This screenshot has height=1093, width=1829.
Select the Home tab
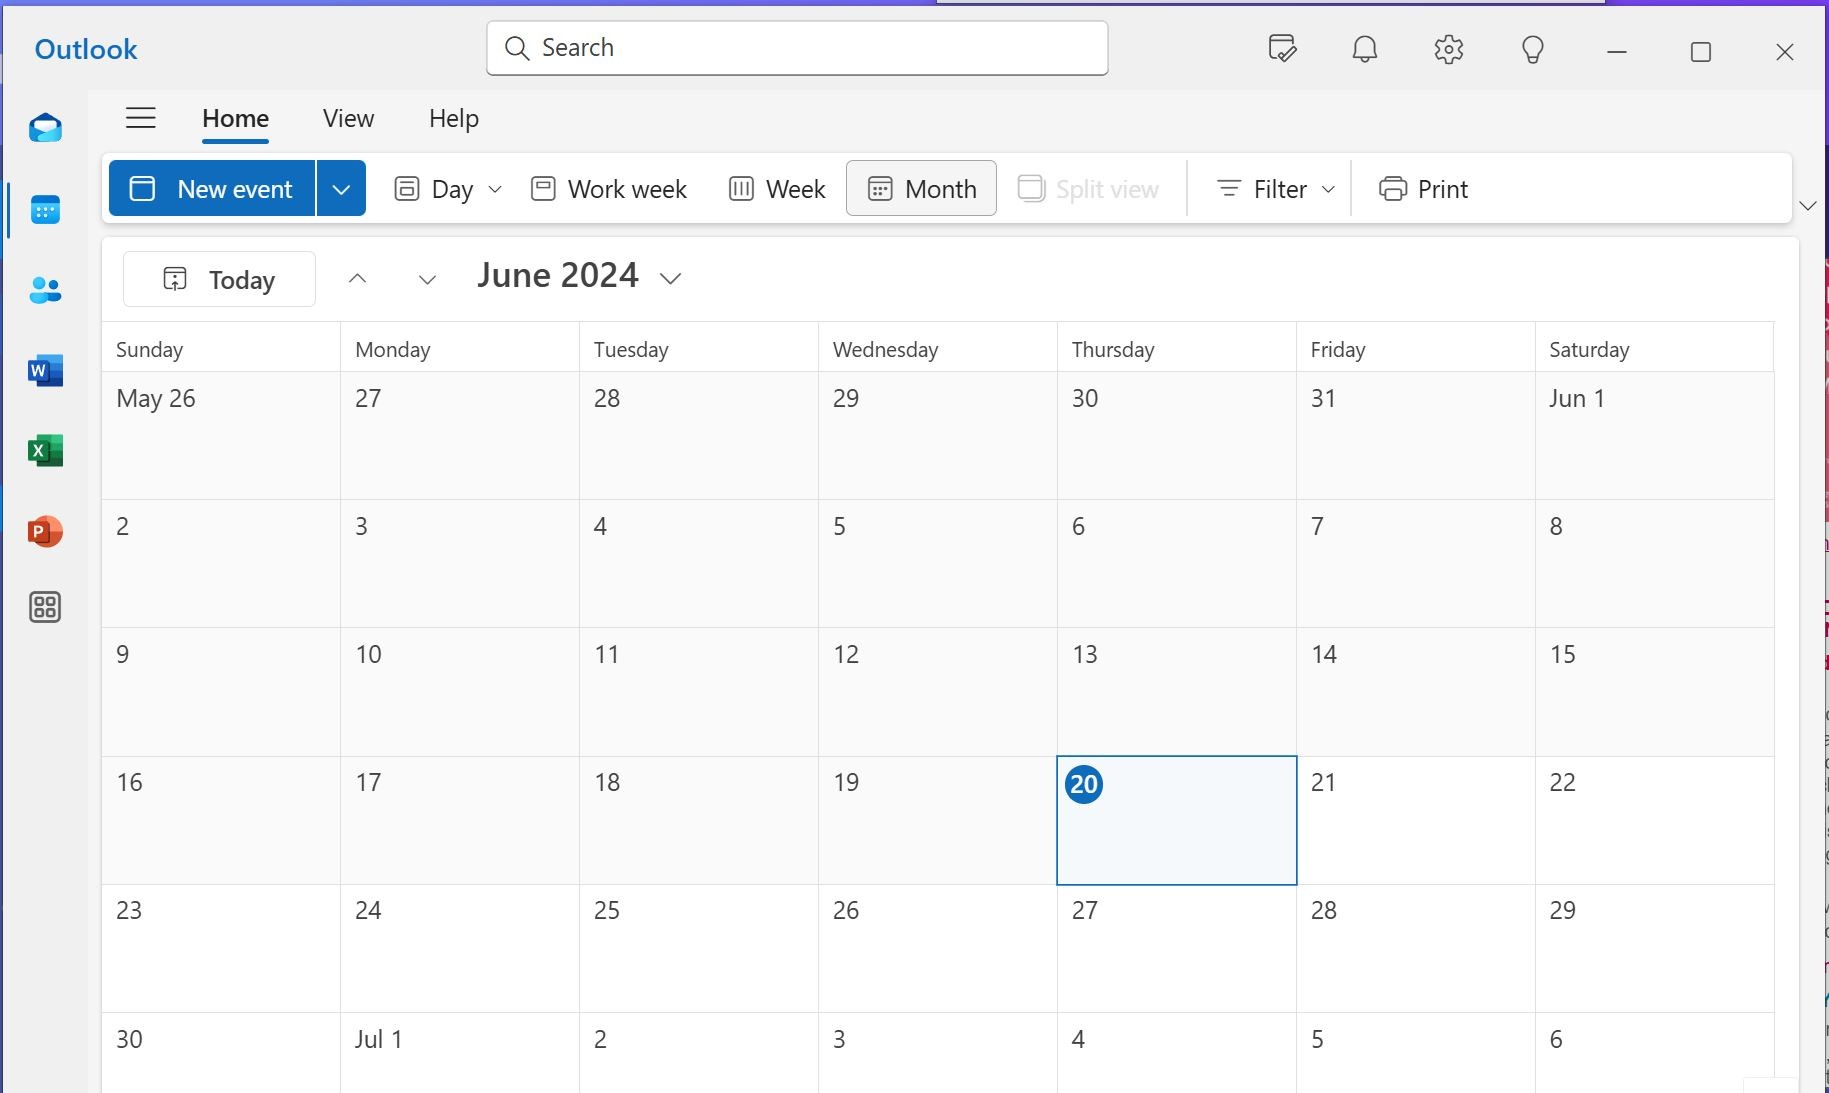tap(235, 119)
